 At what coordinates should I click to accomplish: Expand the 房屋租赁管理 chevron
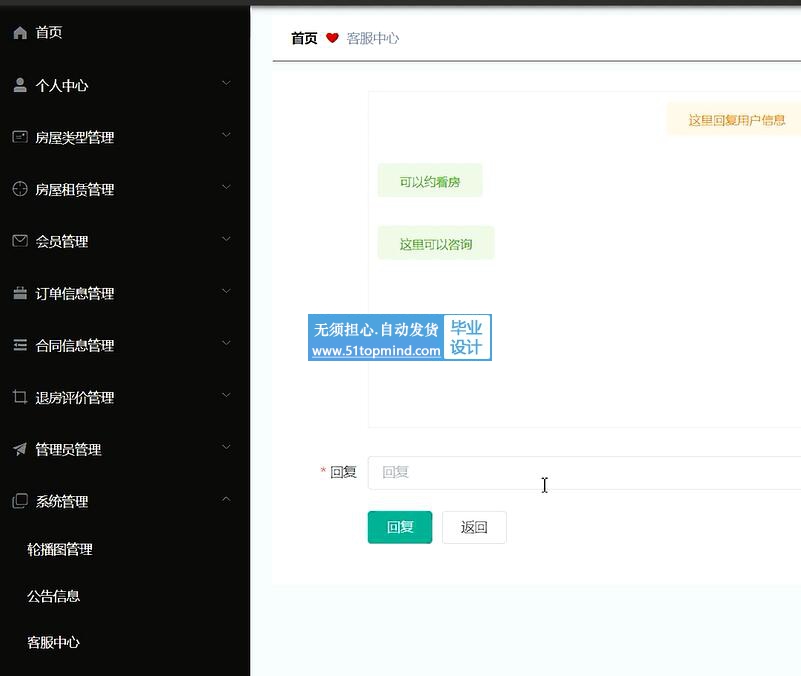pyautogui.click(x=226, y=187)
